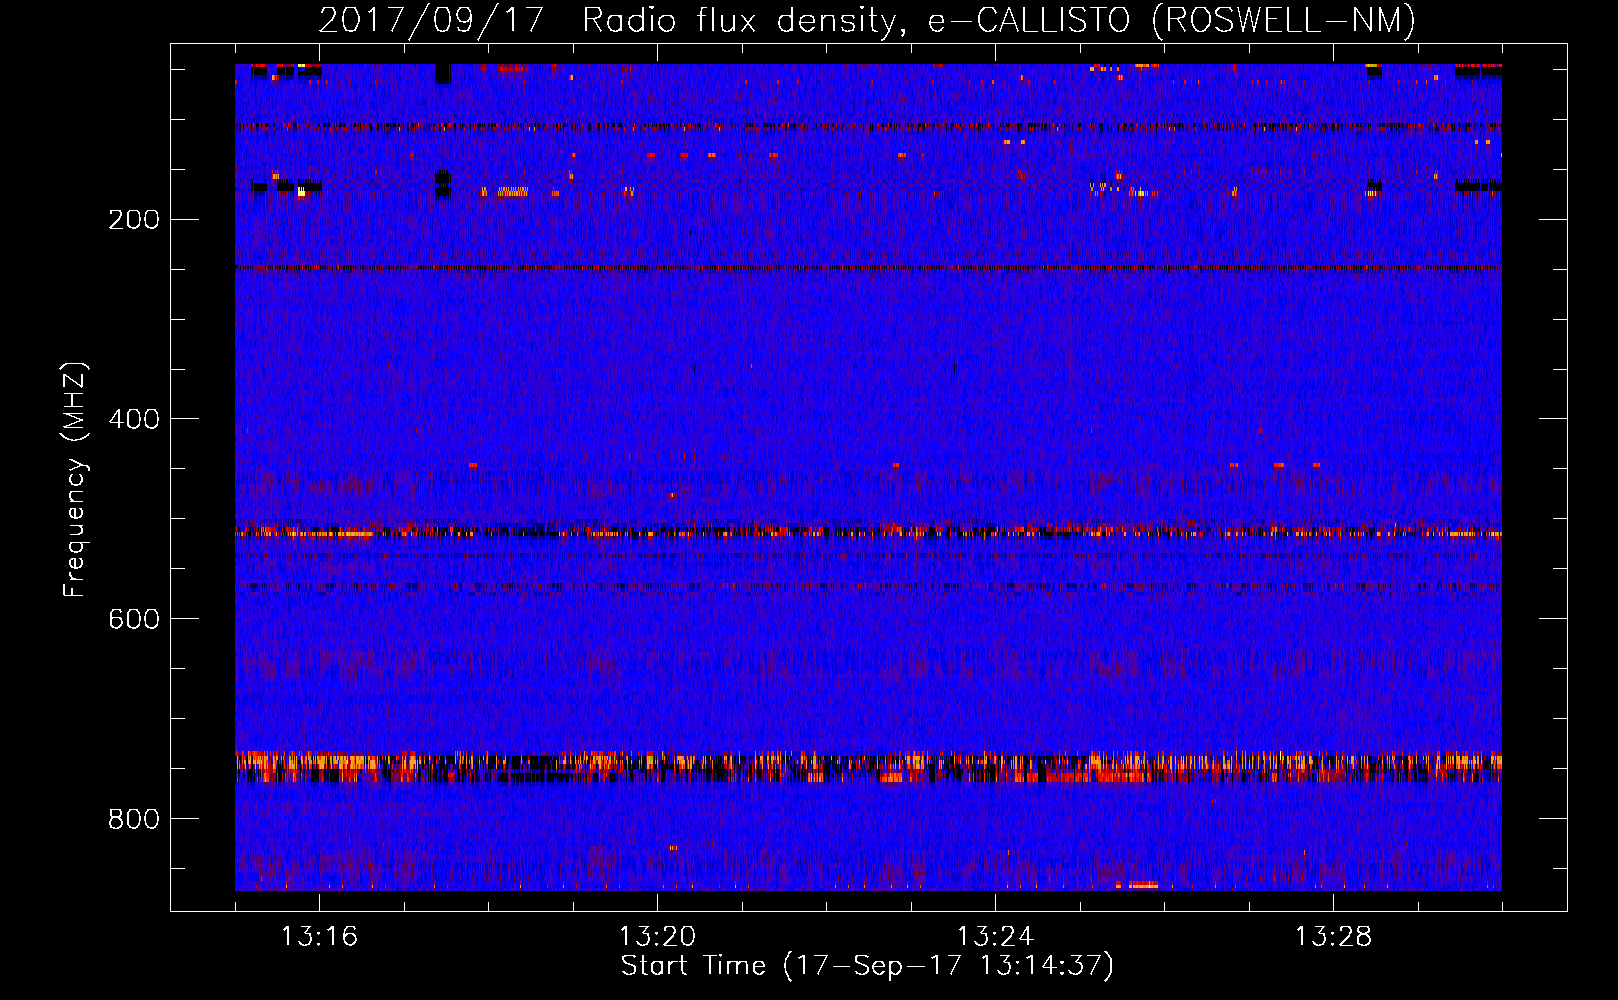This screenshot has height=1000, width=1618.
Task: Click the 13:24 time tick label
Action: [995, 937]
